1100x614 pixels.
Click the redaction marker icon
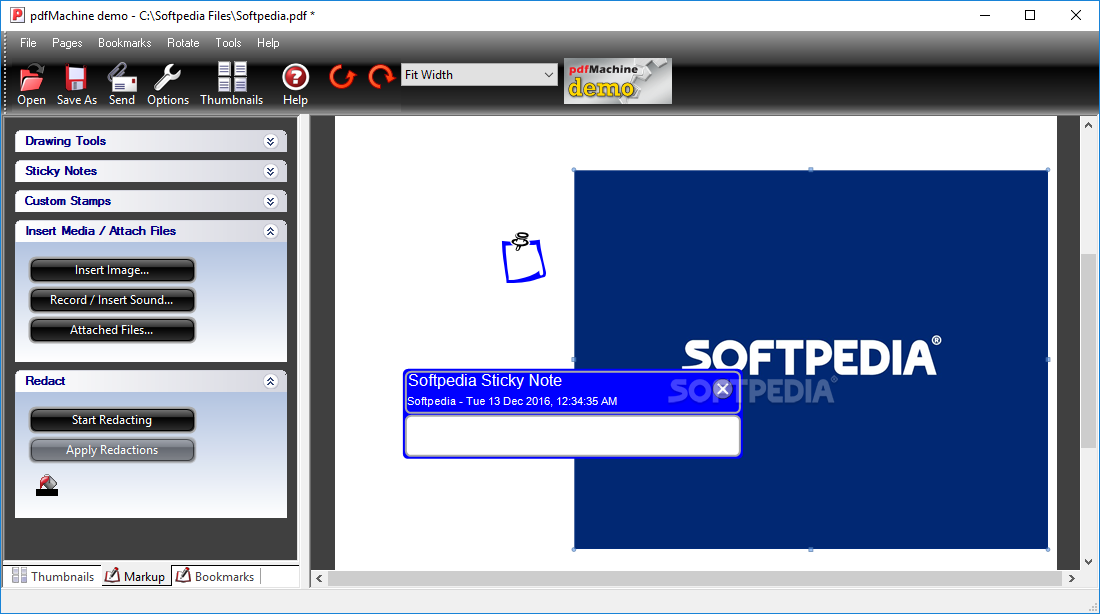[x=47, y=485]
